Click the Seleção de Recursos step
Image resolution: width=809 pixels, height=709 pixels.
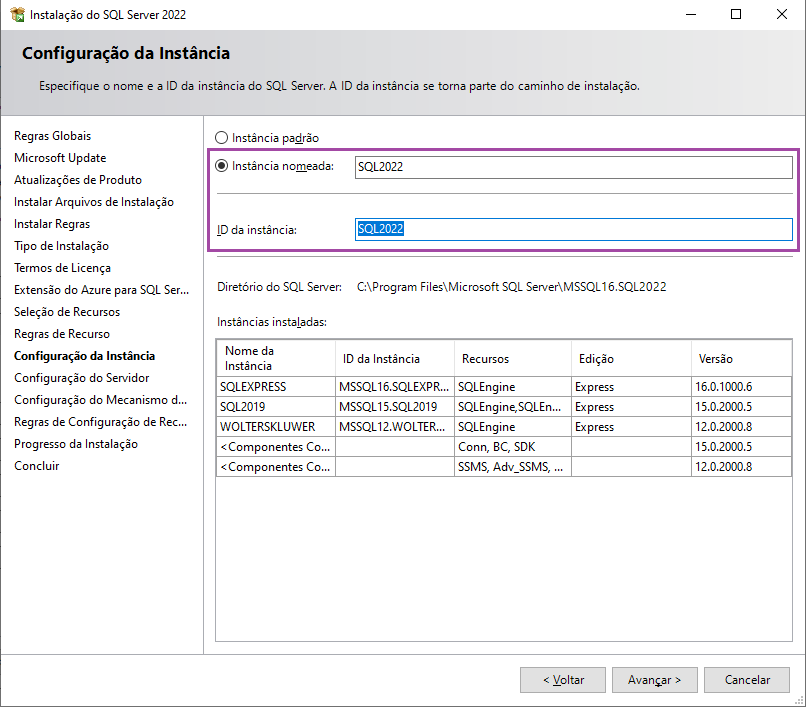pyautogui.click(x=67, y=312)
